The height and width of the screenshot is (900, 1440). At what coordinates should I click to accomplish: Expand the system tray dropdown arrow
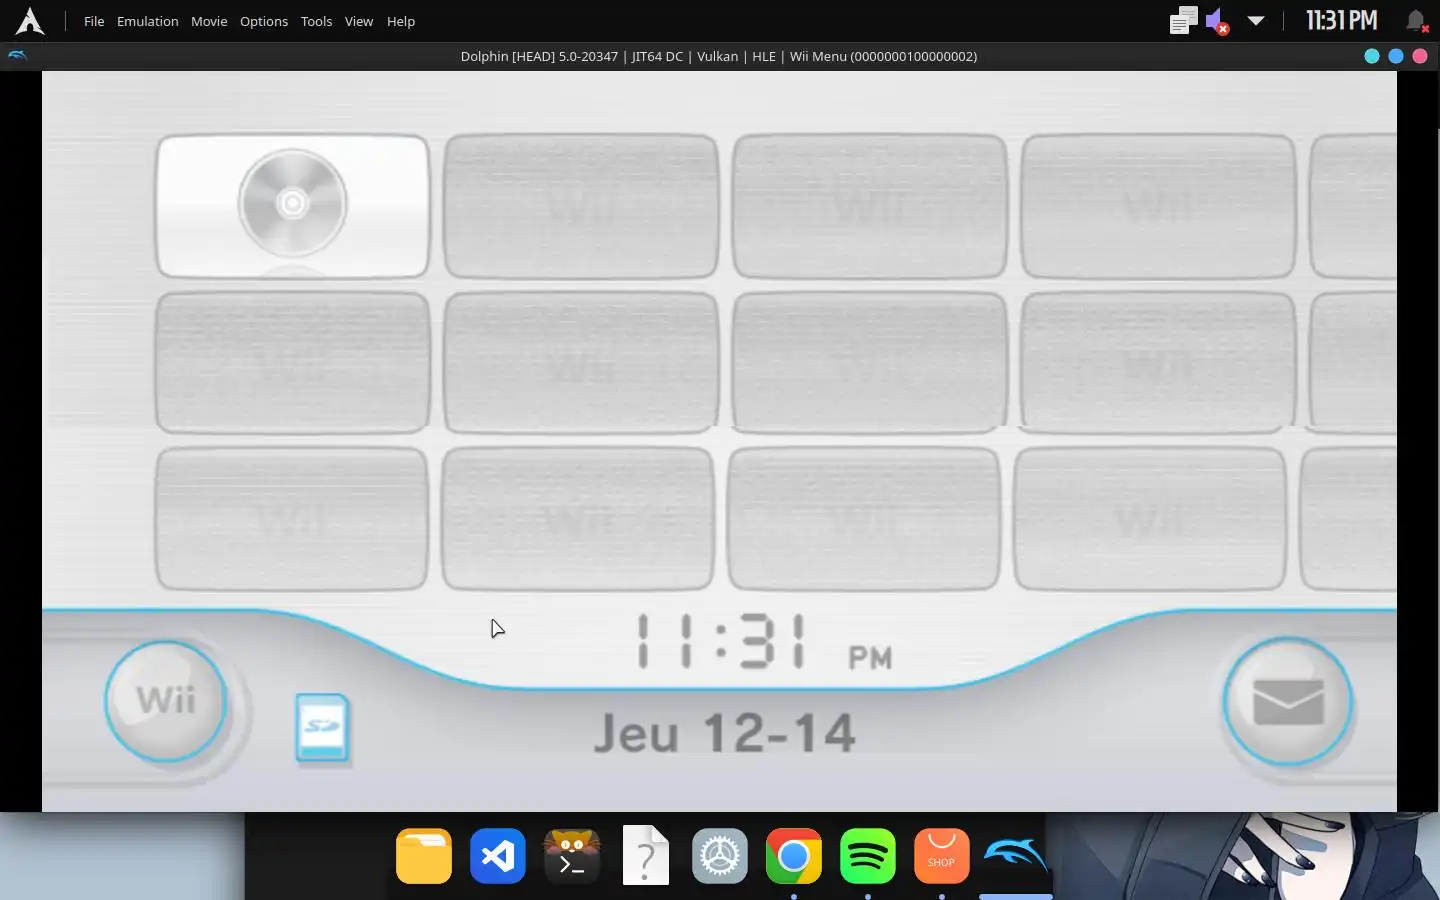(1256, 20)
